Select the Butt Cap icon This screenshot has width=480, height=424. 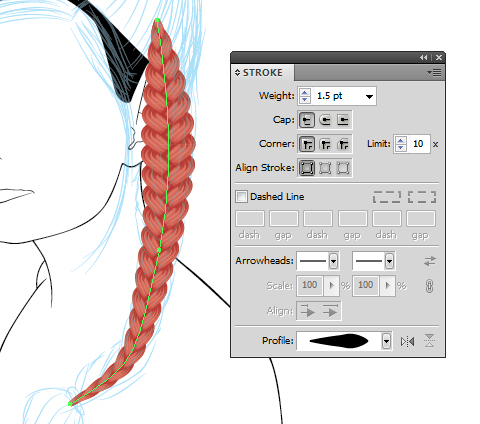307,120
